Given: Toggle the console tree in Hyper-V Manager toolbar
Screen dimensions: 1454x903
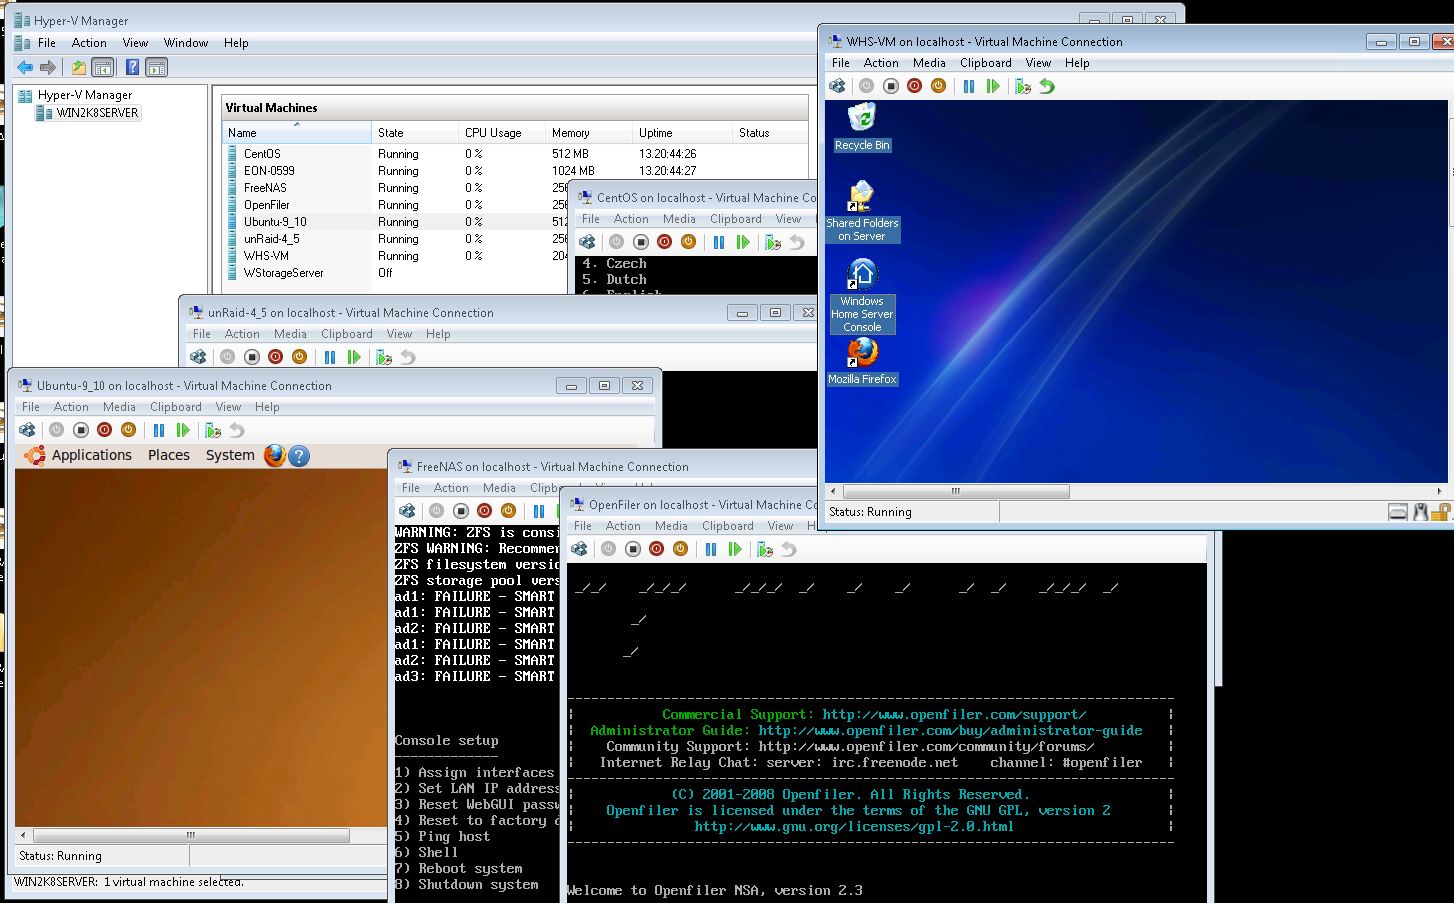Looking at the screenshot, I should click(x=102, y=68).
